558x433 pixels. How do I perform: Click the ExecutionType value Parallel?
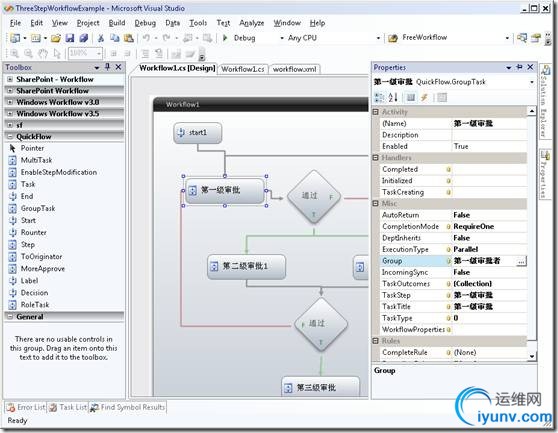[x=489, y=249]
